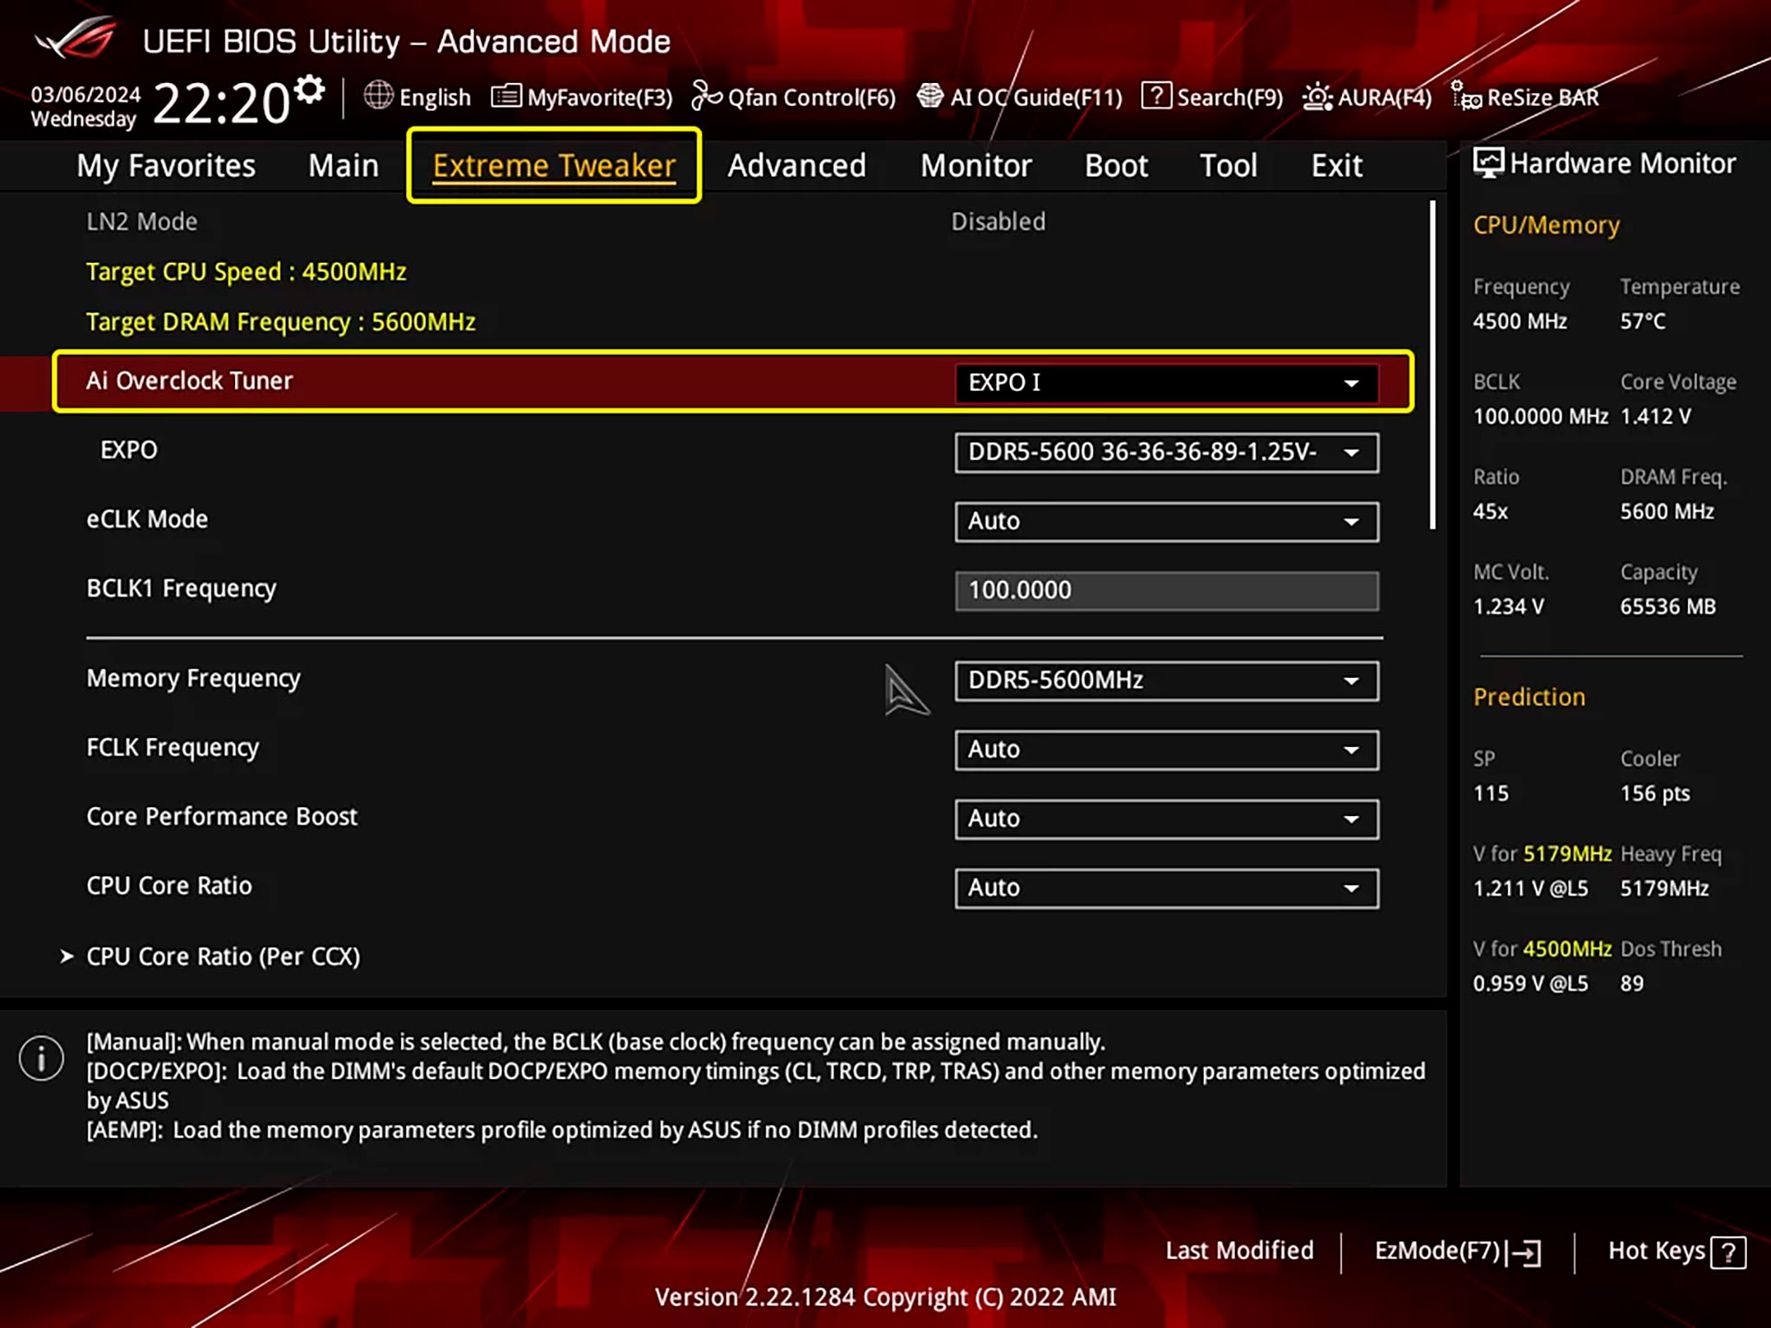Click the settings gear next to the clock
The image size is (1771, 1328).
pos(310,90)
